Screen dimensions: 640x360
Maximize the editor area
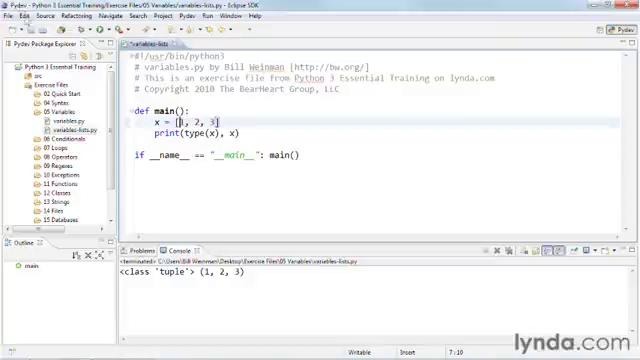click(x=632, y=42)
